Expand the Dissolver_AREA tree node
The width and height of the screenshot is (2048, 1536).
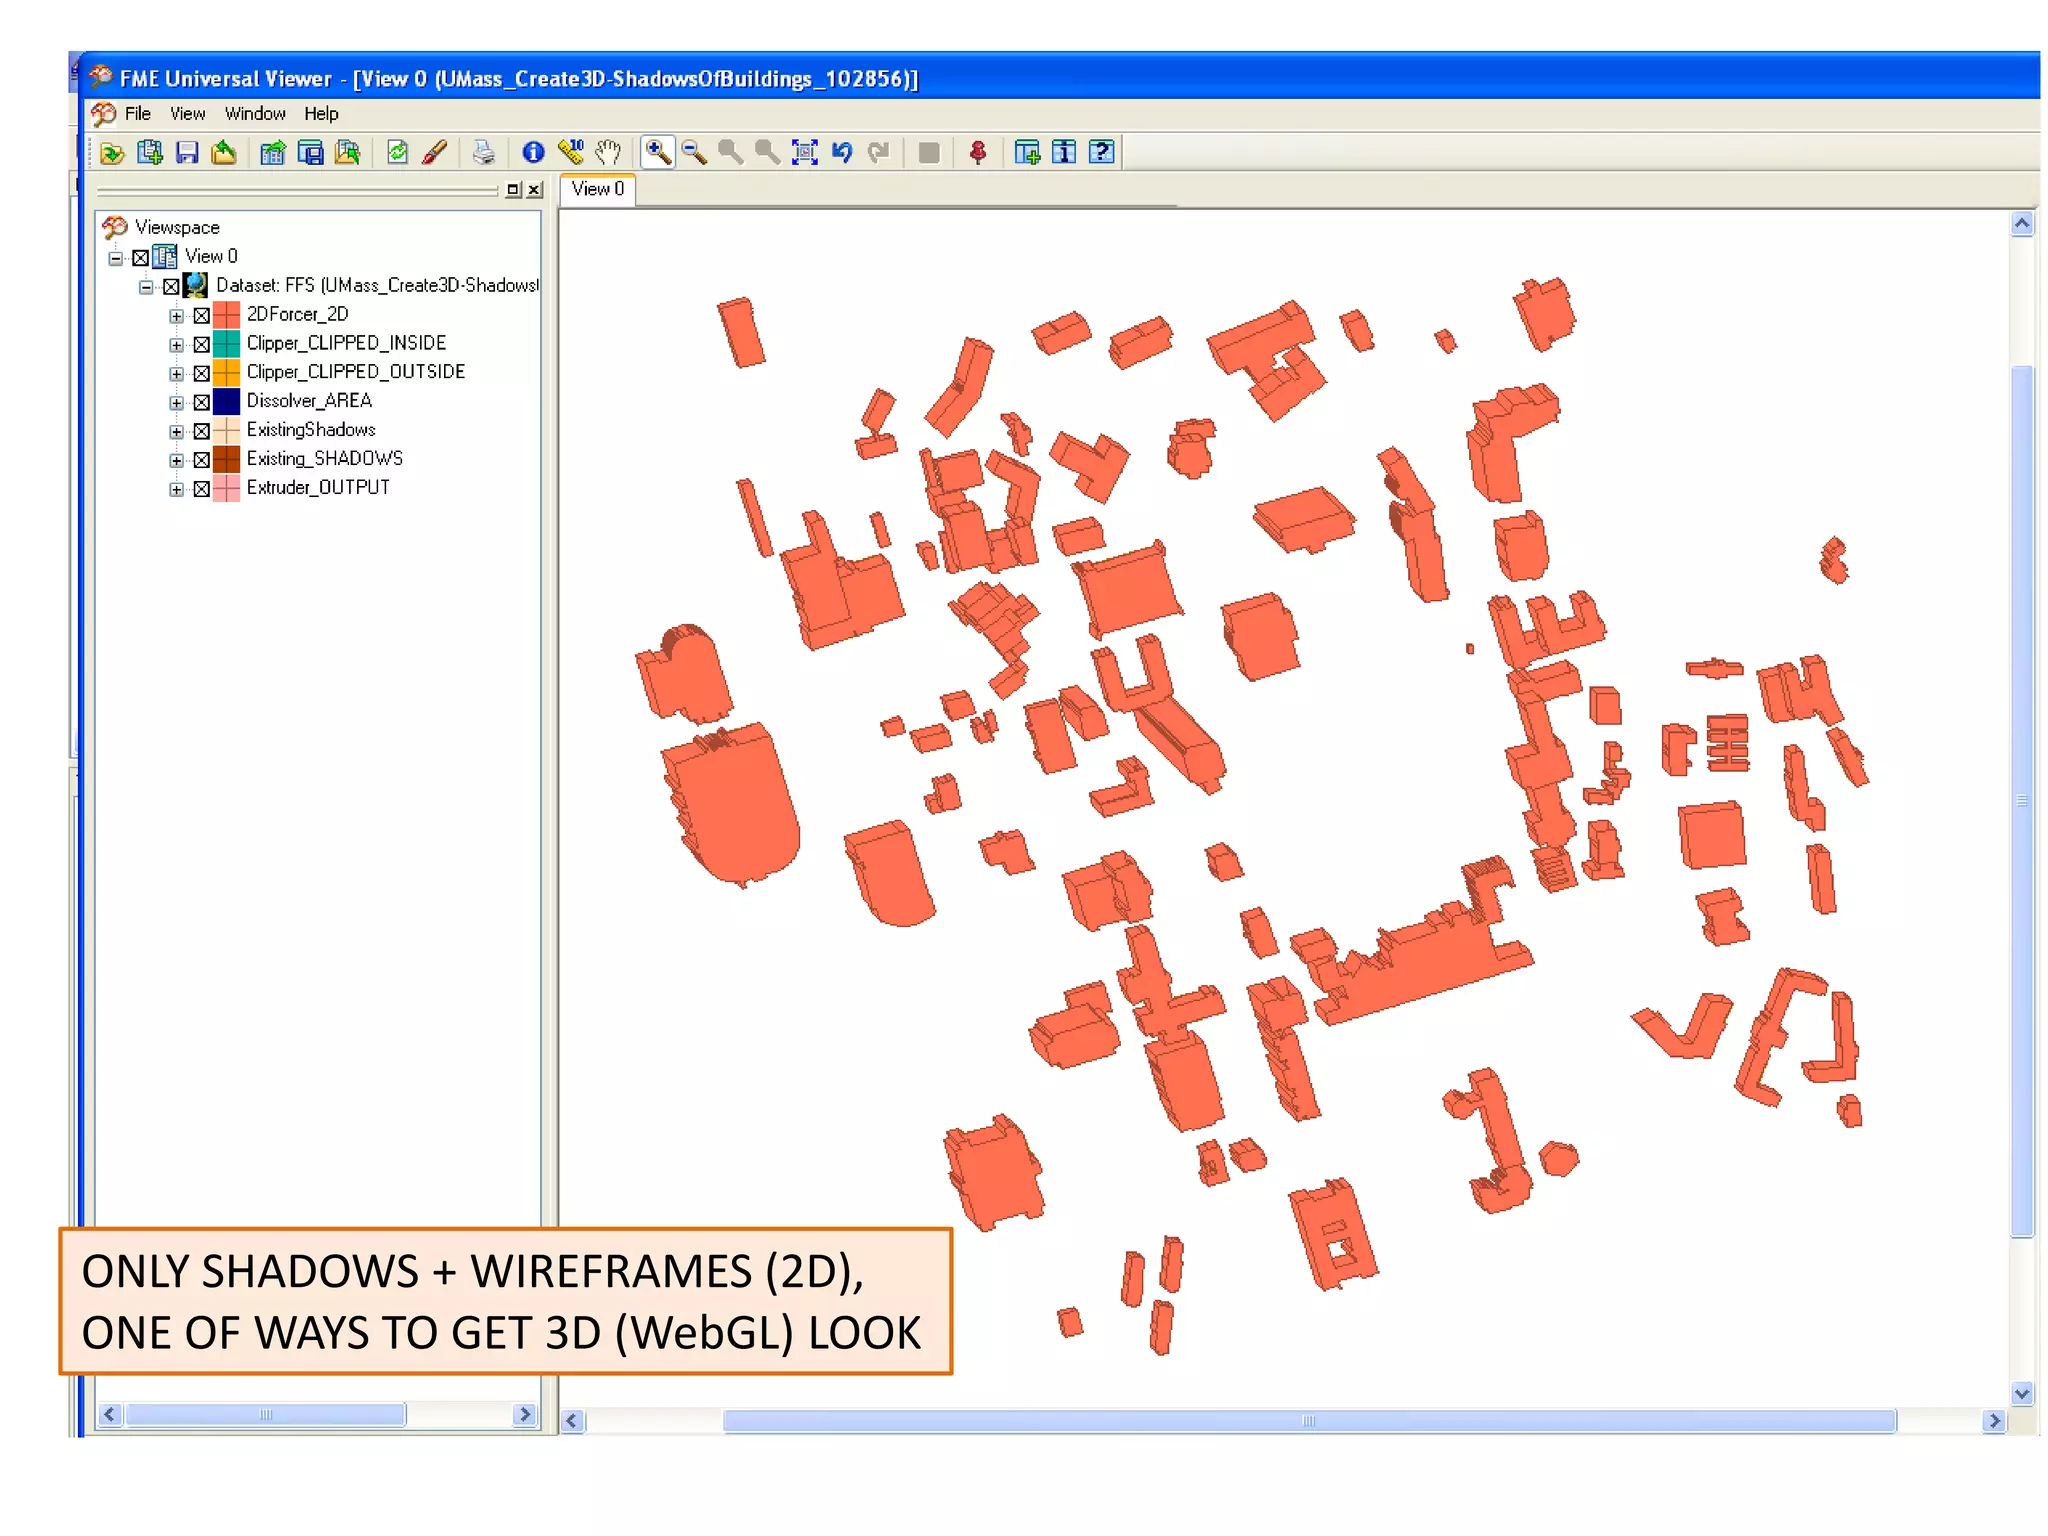click(177, 403)
